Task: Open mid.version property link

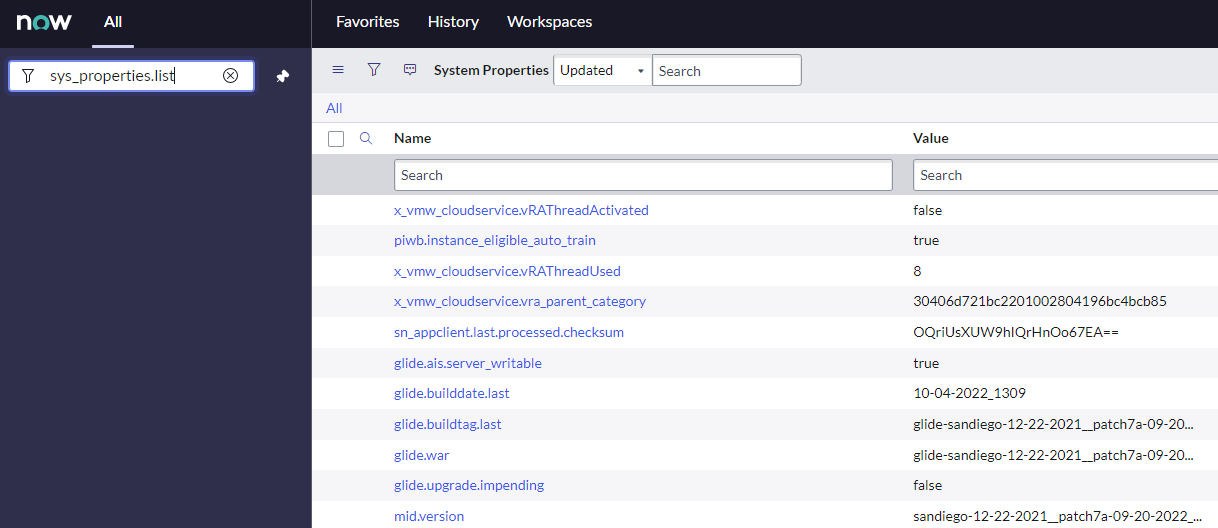Action: coord(429,516)
